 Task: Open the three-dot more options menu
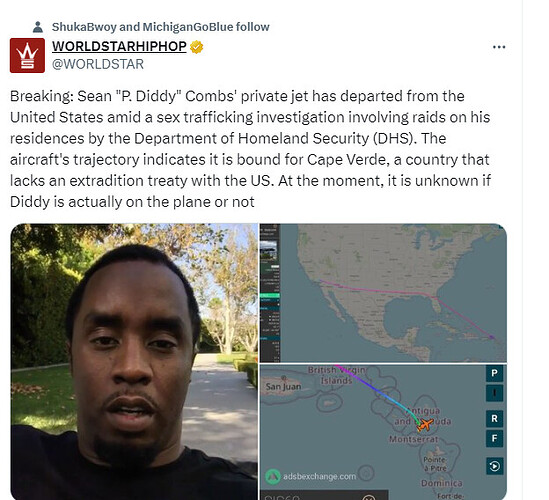click(499, 47)
